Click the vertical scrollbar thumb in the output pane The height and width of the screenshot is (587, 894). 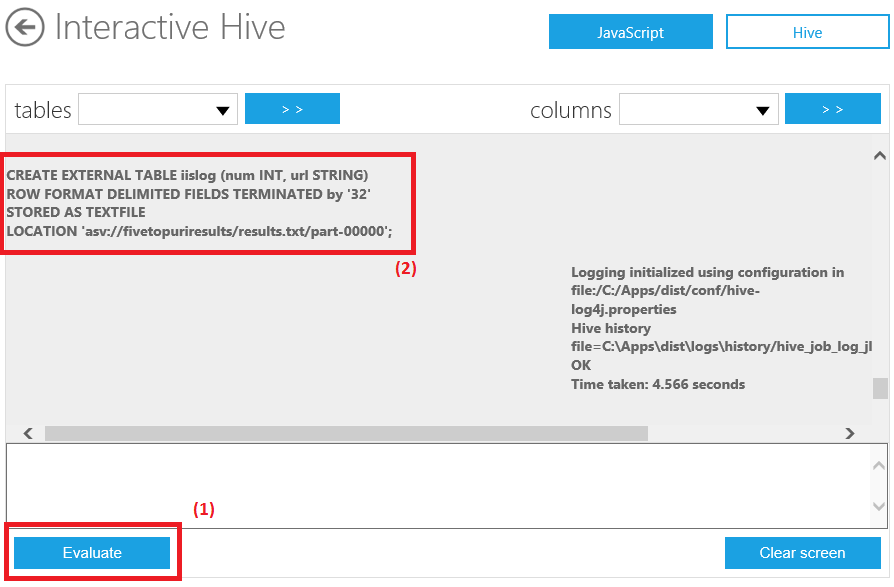(879, 388)
